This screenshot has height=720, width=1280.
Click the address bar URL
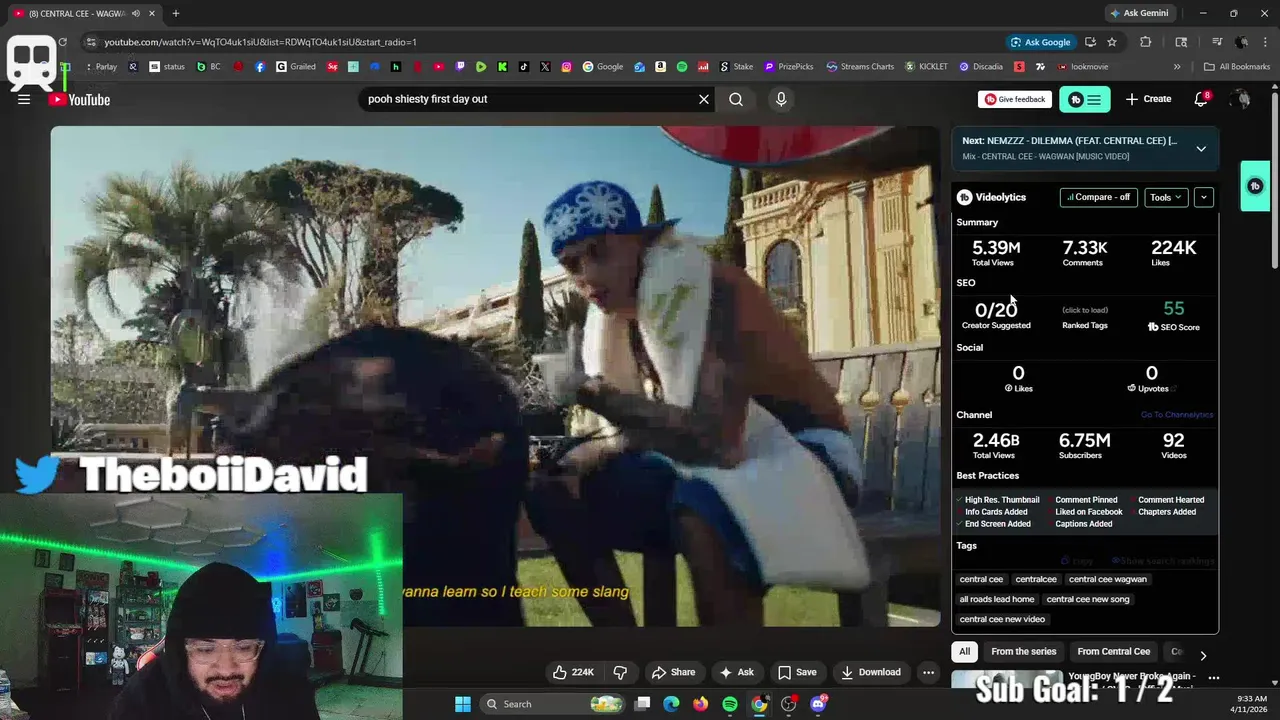[260, 42]
